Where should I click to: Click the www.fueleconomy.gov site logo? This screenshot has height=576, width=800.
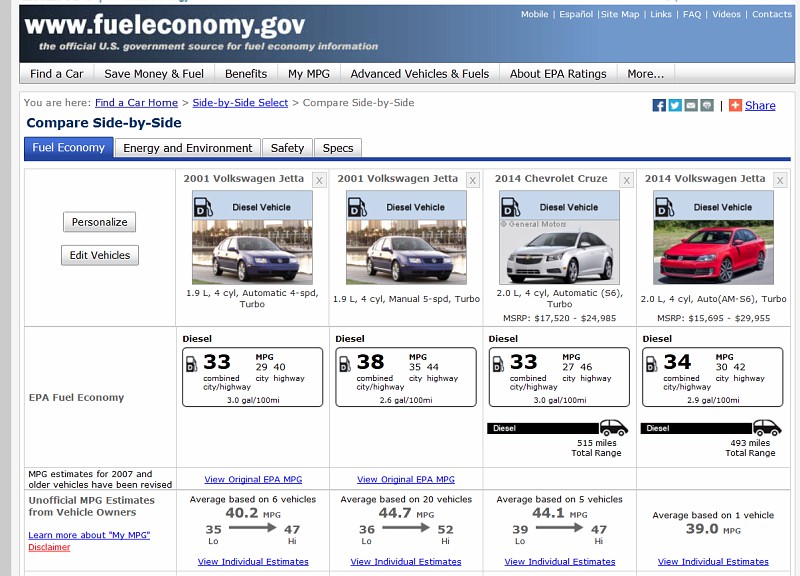coord(165,24)
